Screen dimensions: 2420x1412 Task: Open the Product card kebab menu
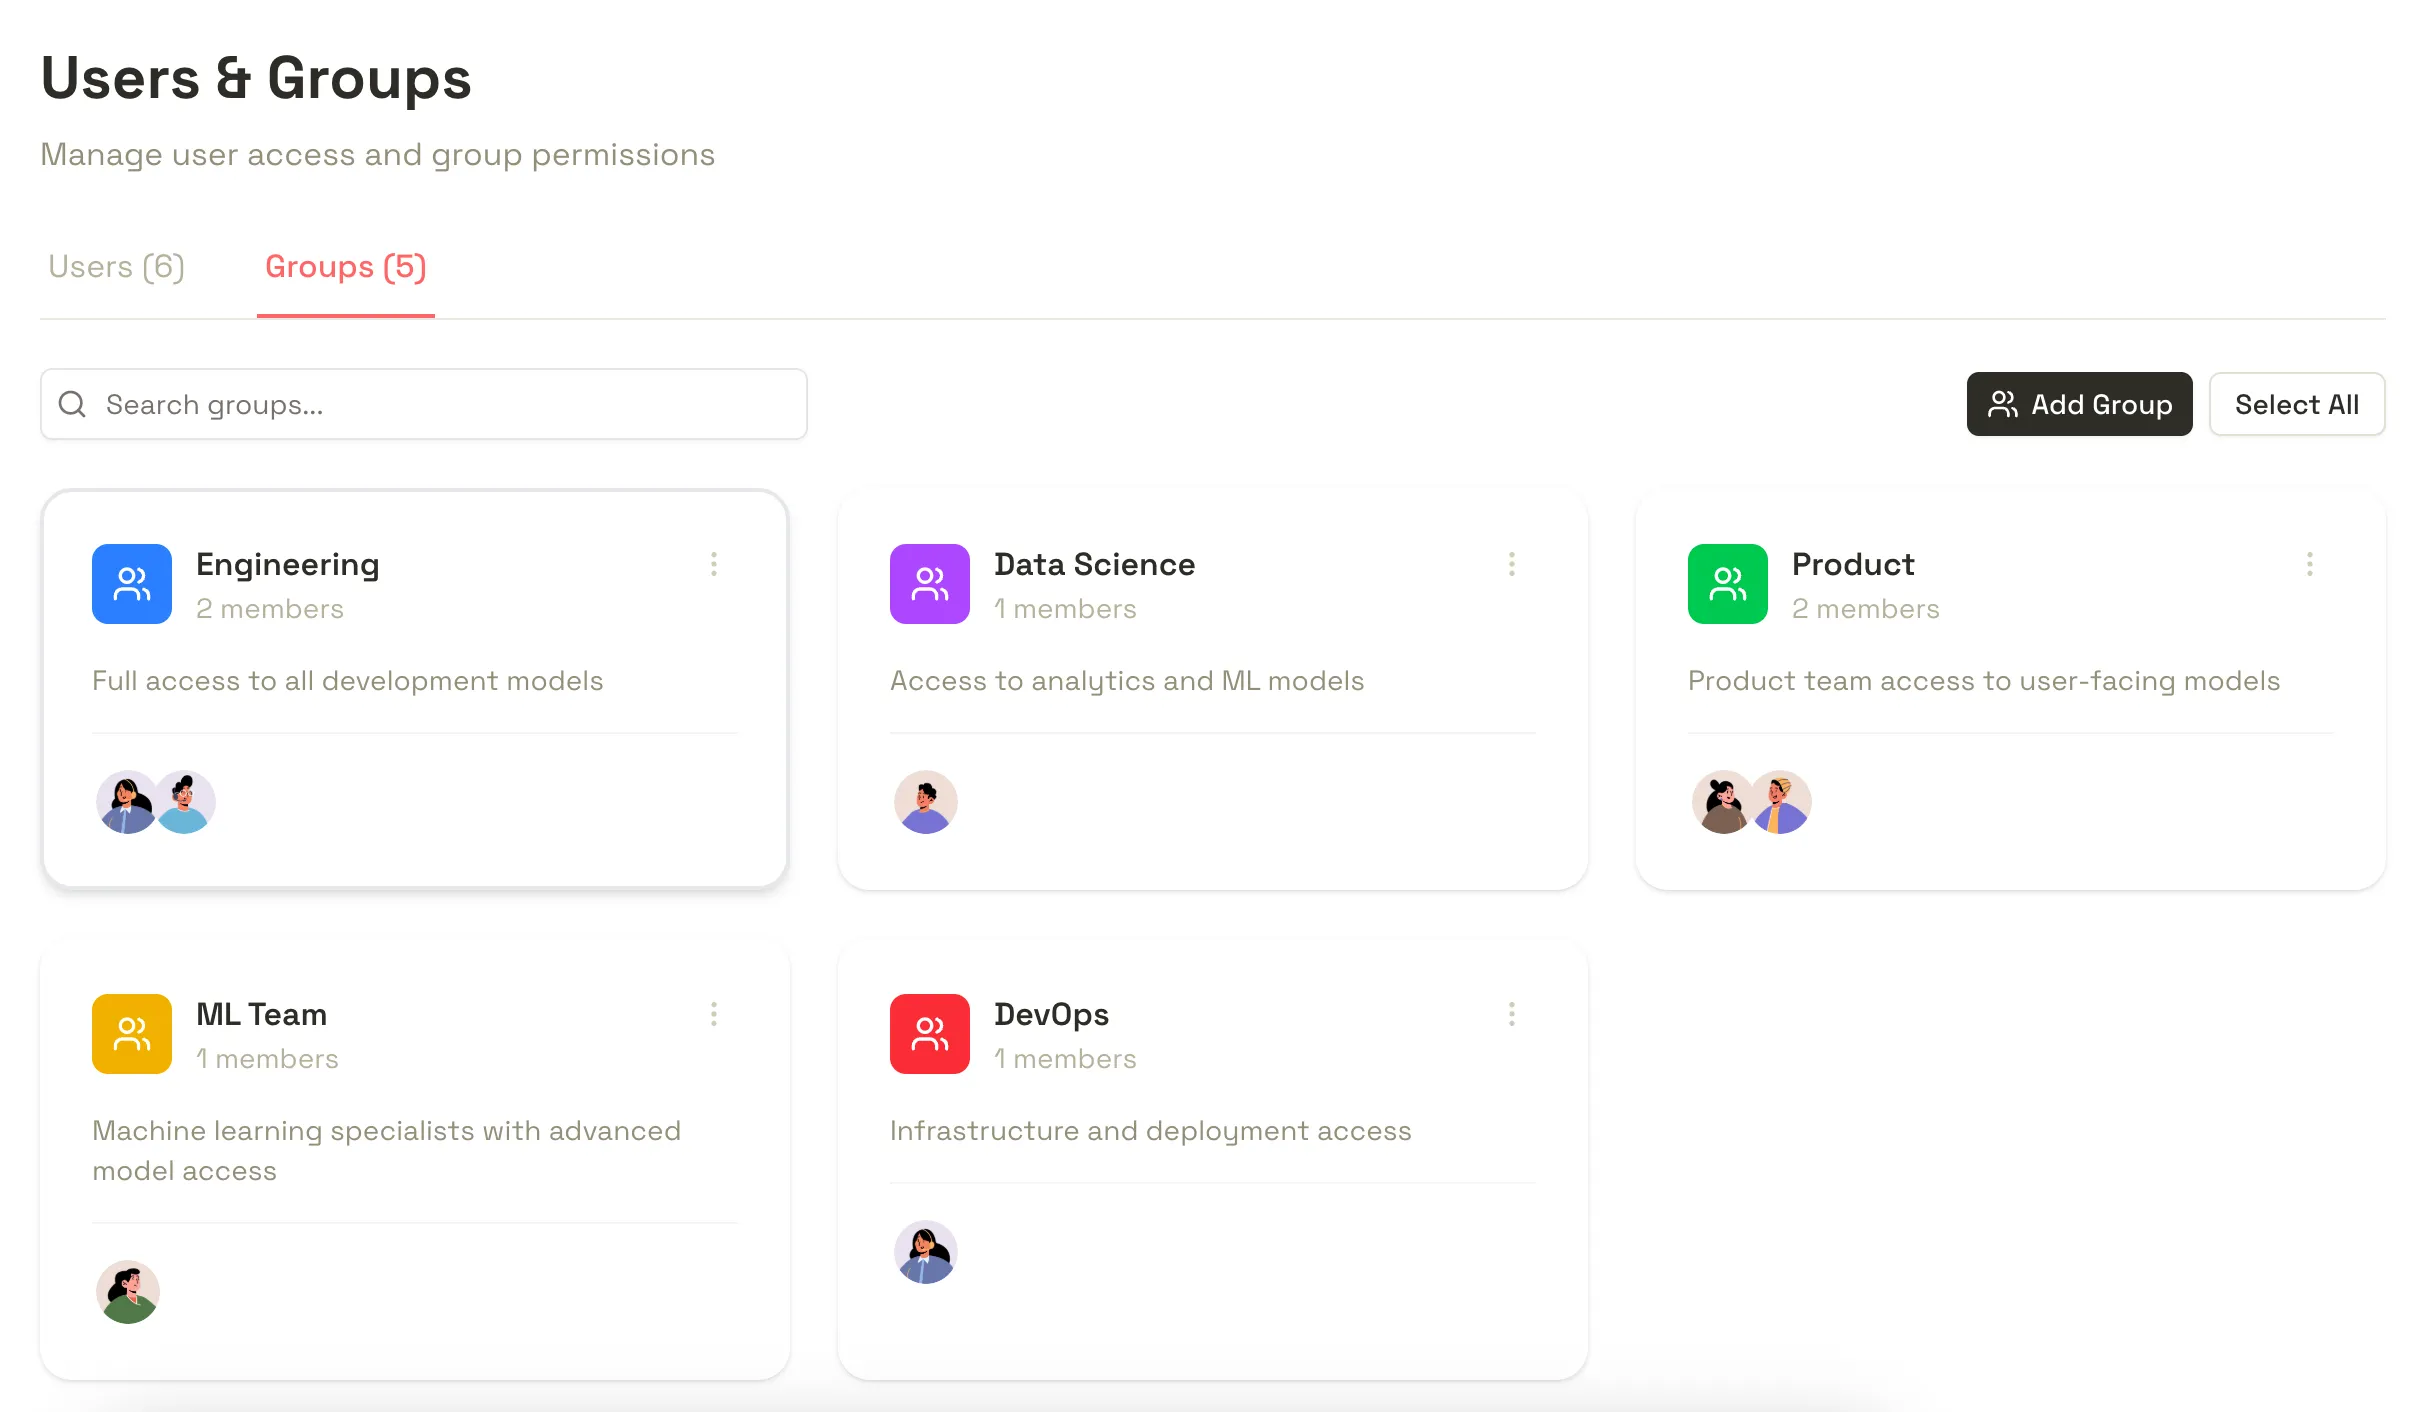coord(2309,564)
